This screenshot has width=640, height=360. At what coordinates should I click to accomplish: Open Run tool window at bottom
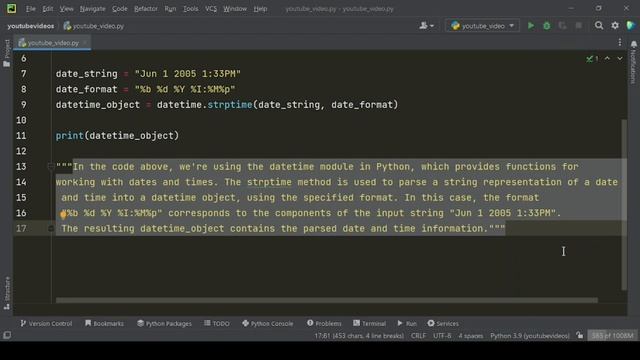click(x=407, y=323)
